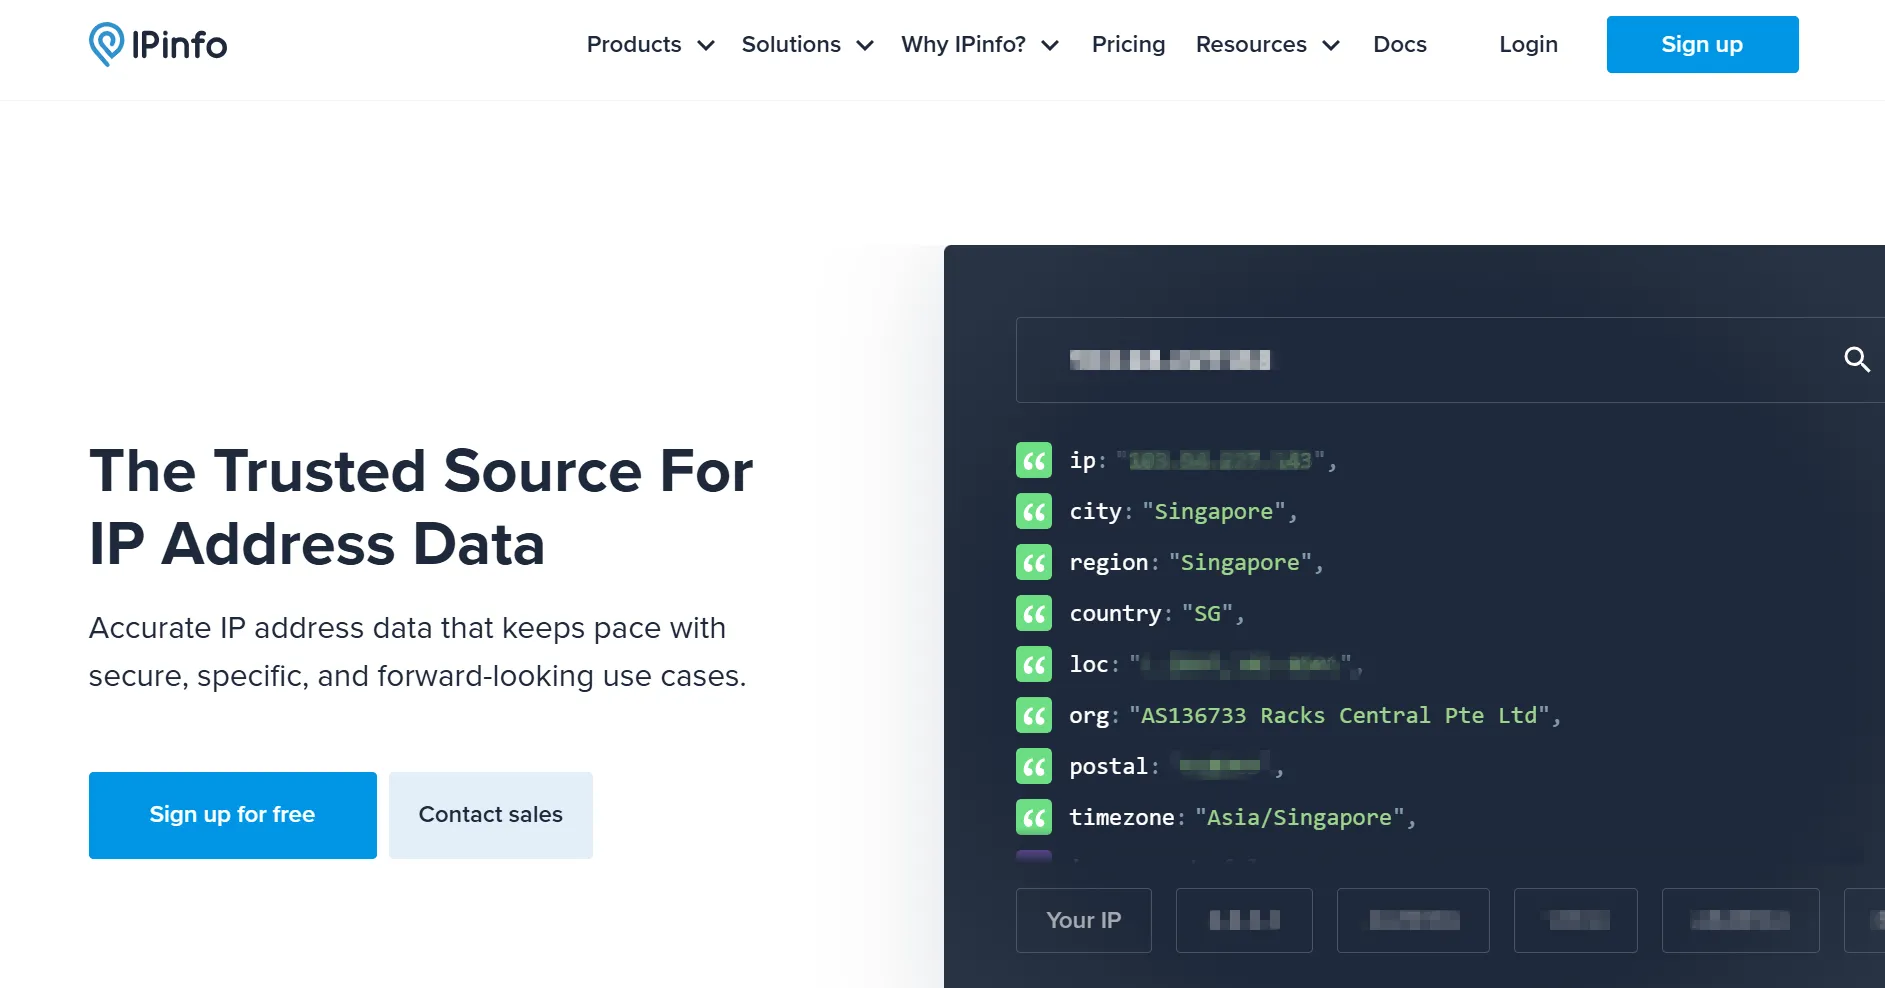Click the region value "Singapore"
Viewport: 1885px width, 988px height.
tap(1240, 563)
